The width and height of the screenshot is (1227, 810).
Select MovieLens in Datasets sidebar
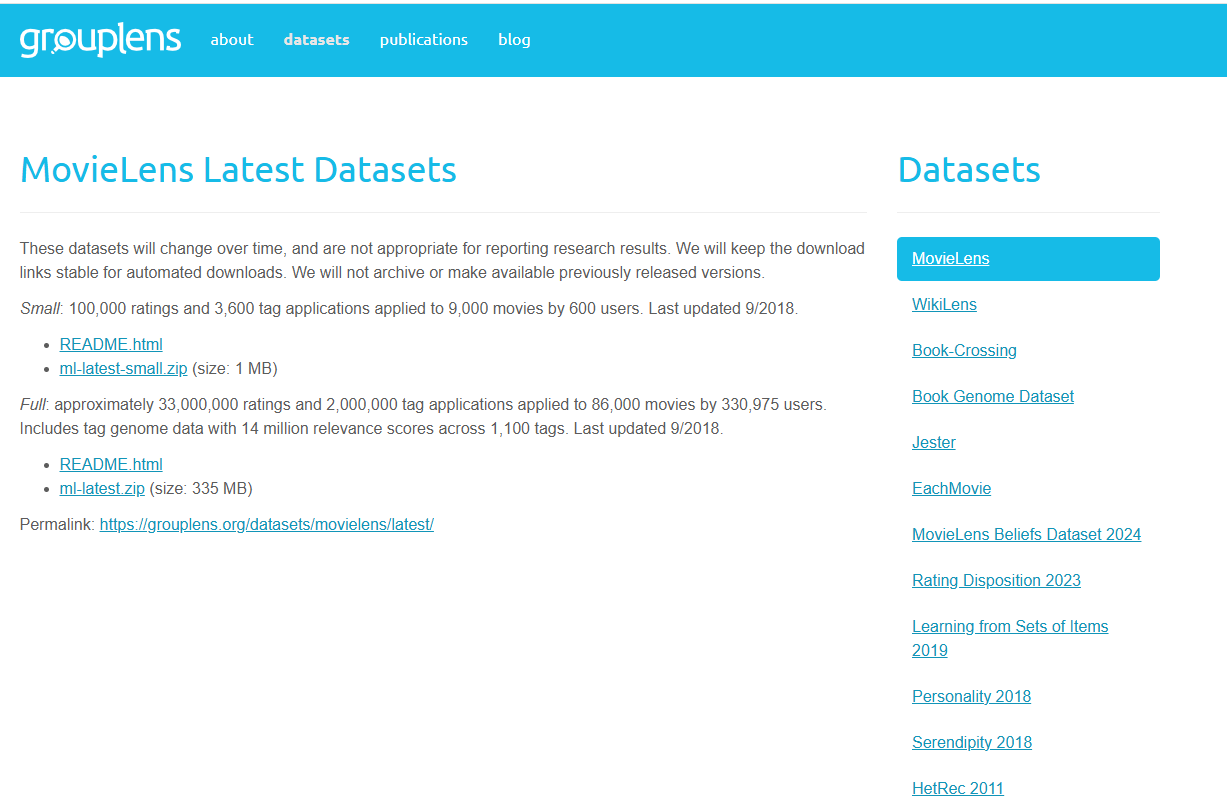point(1028,259)
